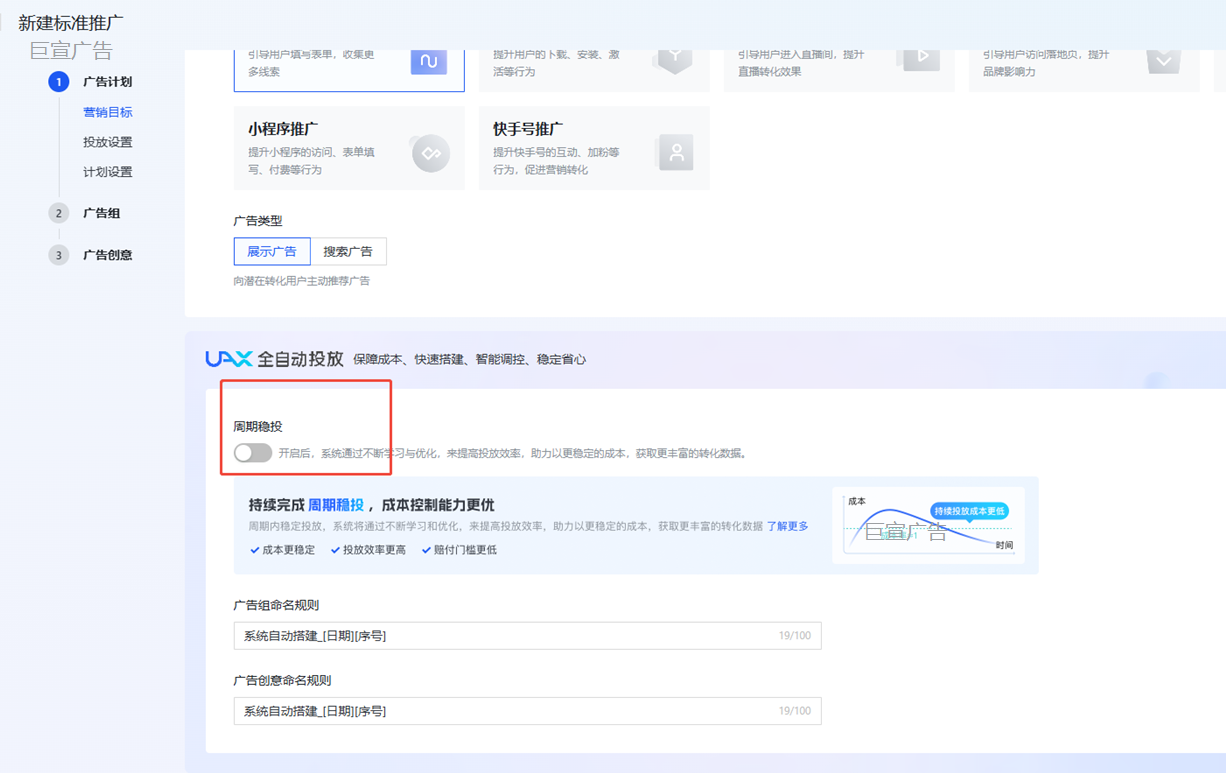Click the cost-over-time chart thumbnail

point(928,525)
